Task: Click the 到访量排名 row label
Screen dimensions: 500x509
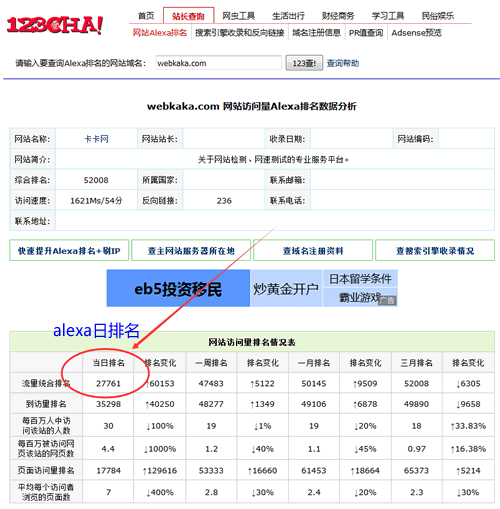Action: click(x=46, y=404)
